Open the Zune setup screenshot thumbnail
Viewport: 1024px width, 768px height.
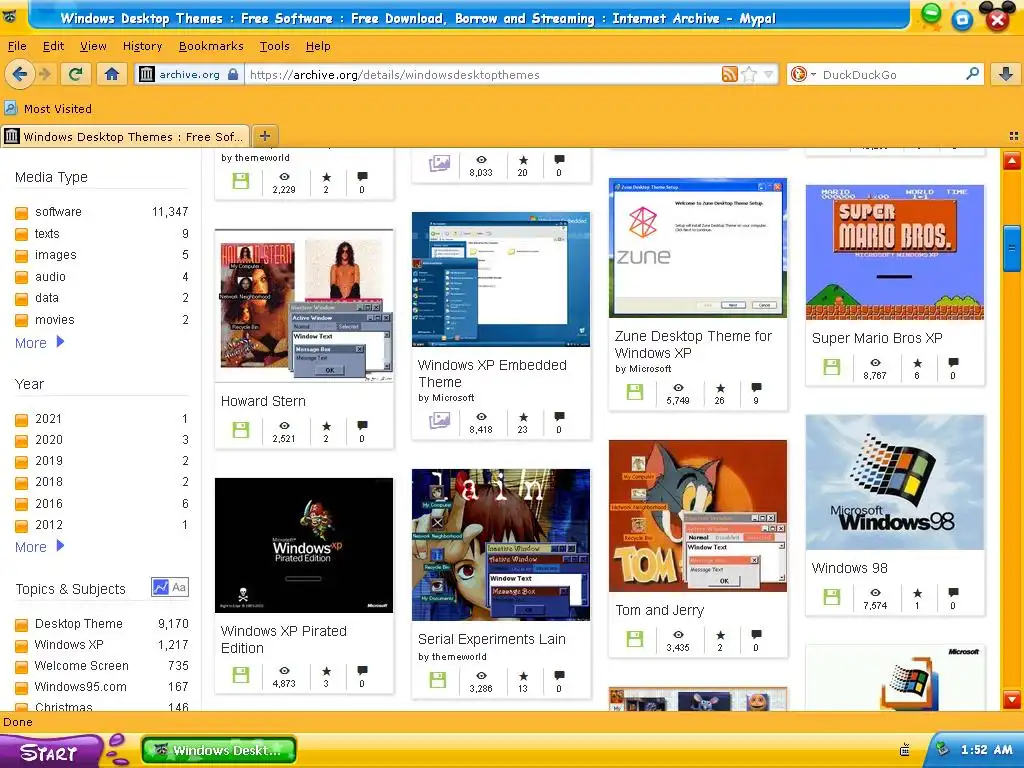point(697,248)
